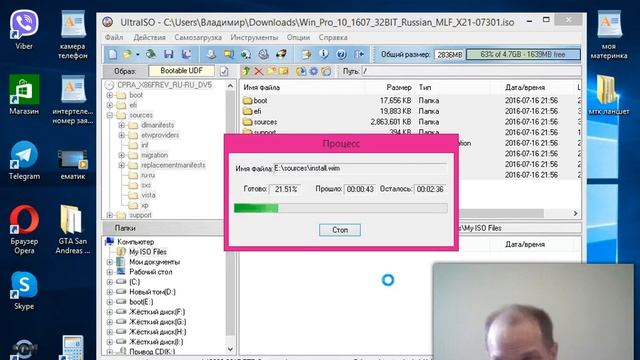Viewport: 640px width, 360px height.
Task: Click the Open file toolbar icon
Action: (x=127, y=54)
